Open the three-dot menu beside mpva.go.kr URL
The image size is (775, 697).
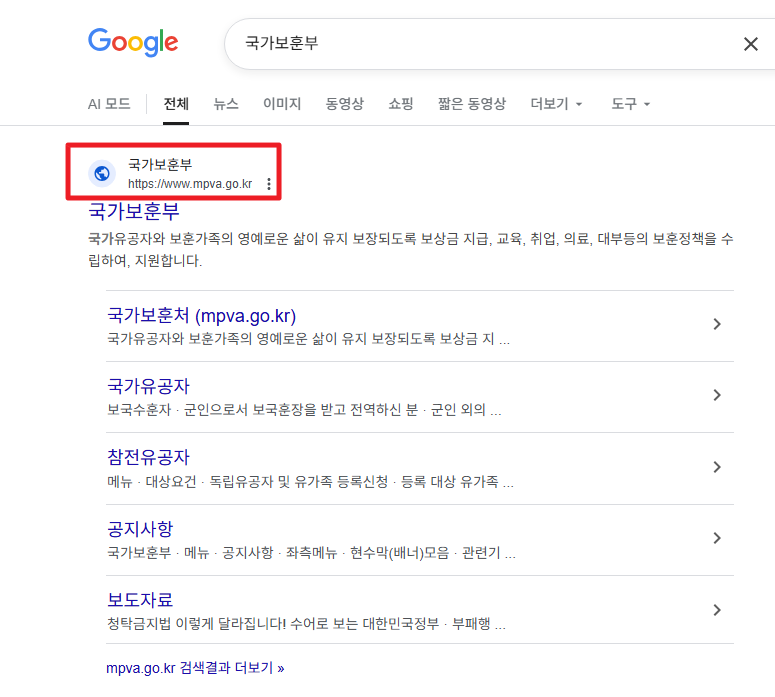(269, 184)
